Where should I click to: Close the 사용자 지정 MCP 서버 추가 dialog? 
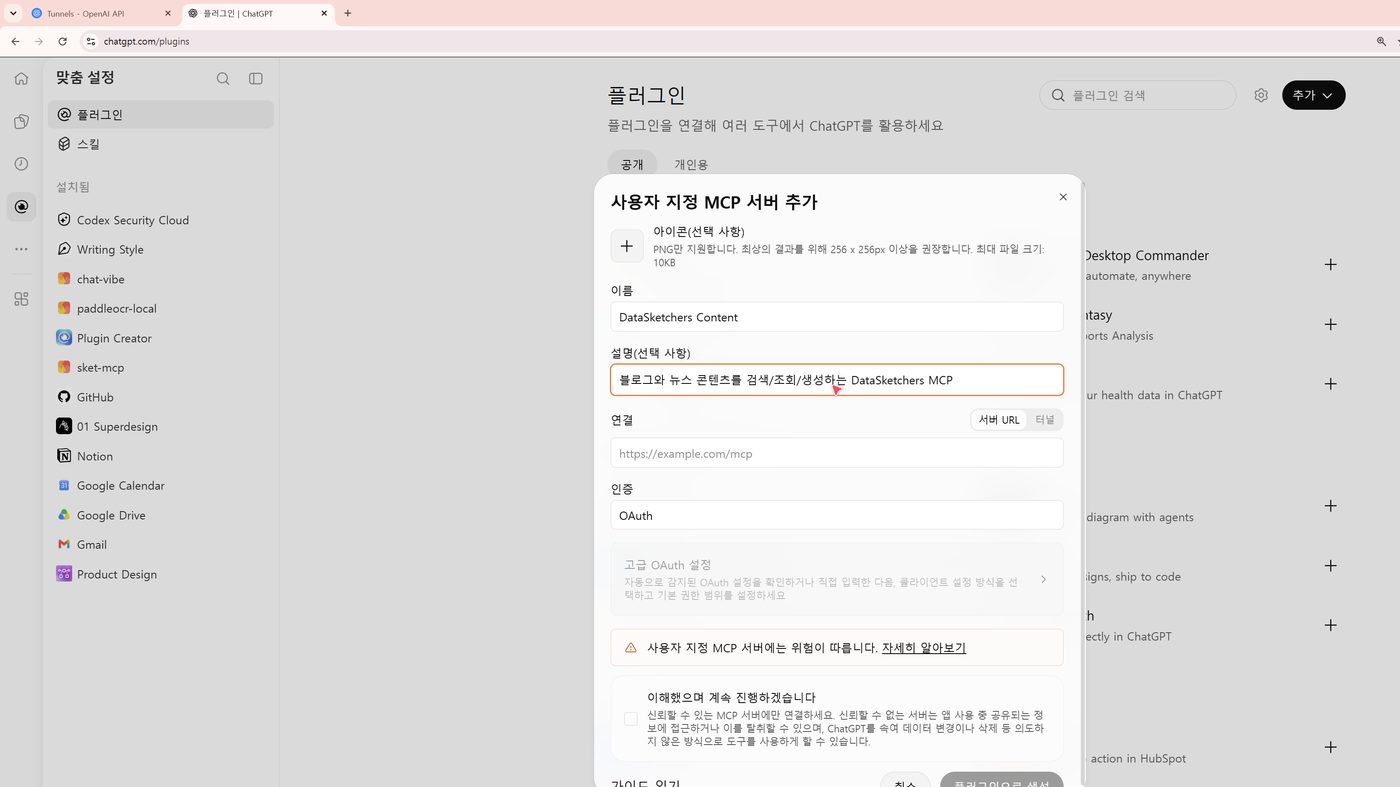[1063, 197]
